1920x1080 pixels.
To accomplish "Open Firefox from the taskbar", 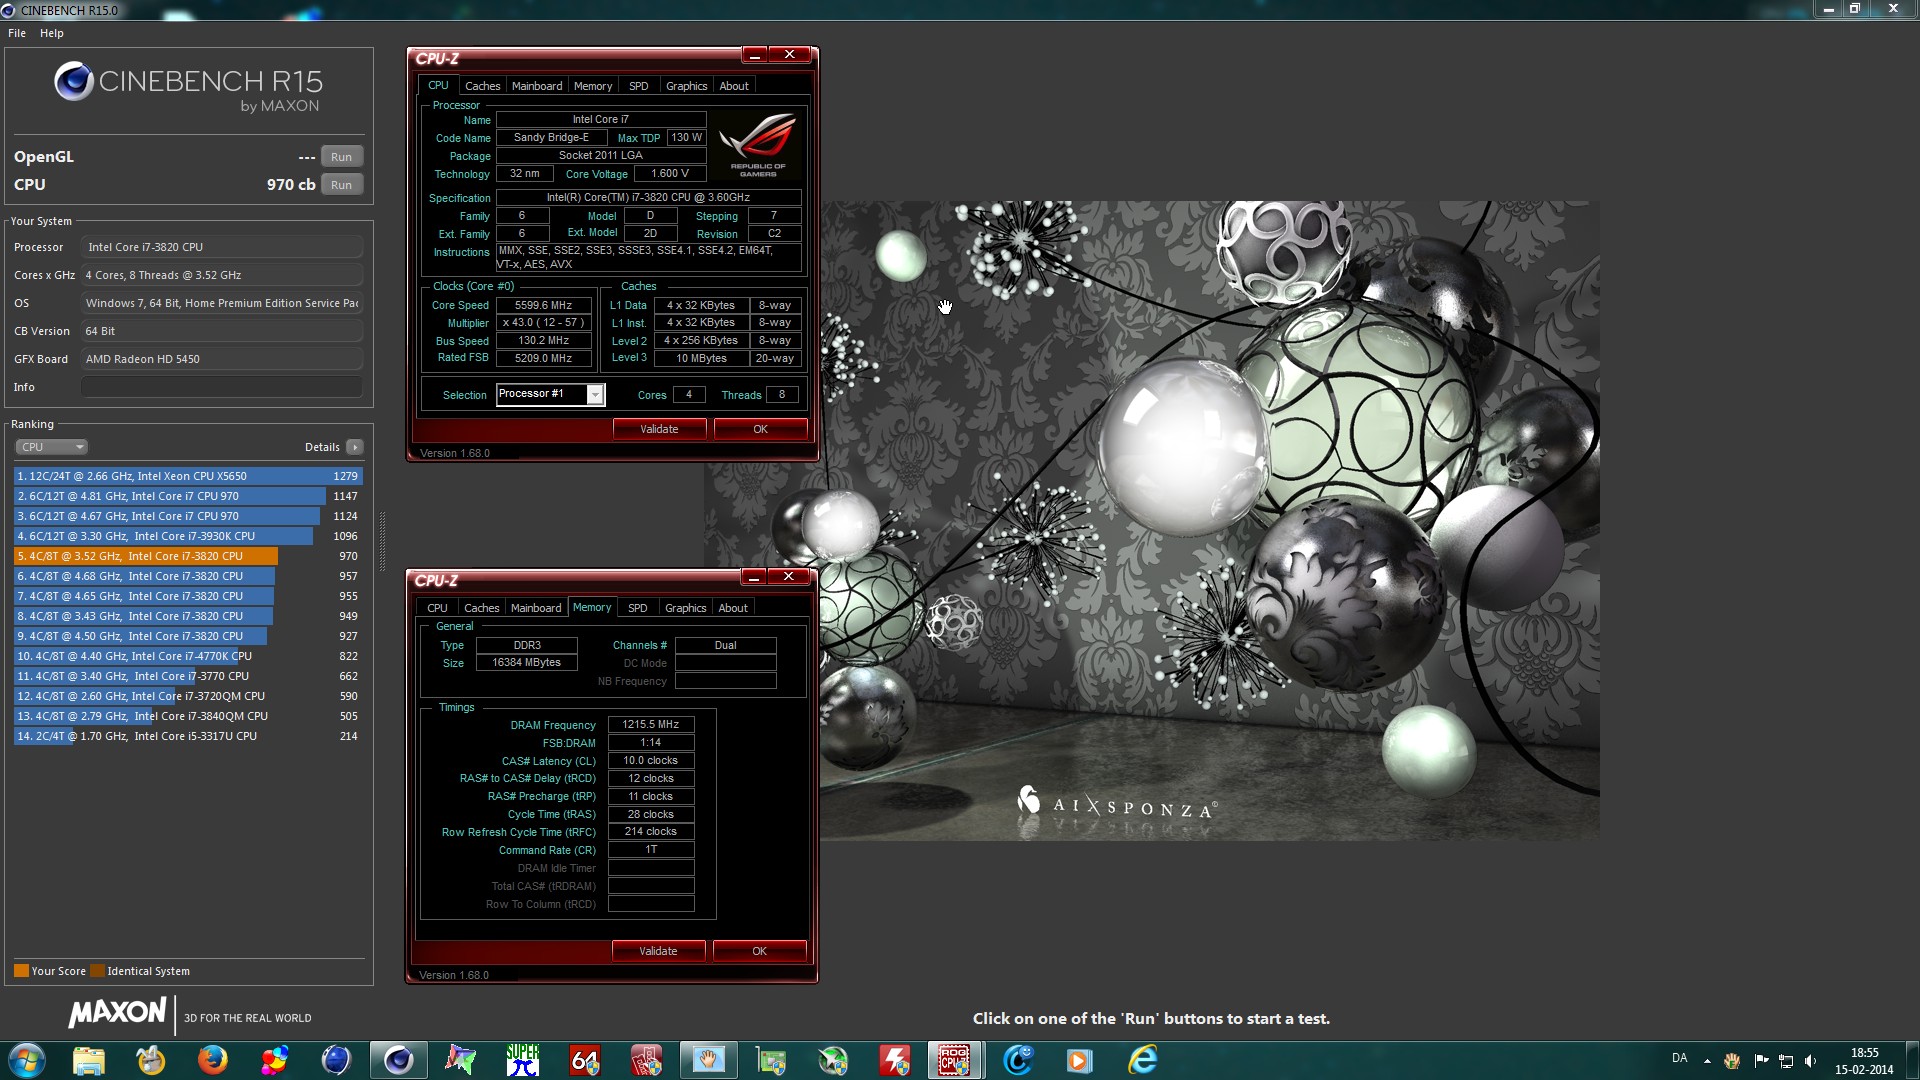I will point(212,1060).
